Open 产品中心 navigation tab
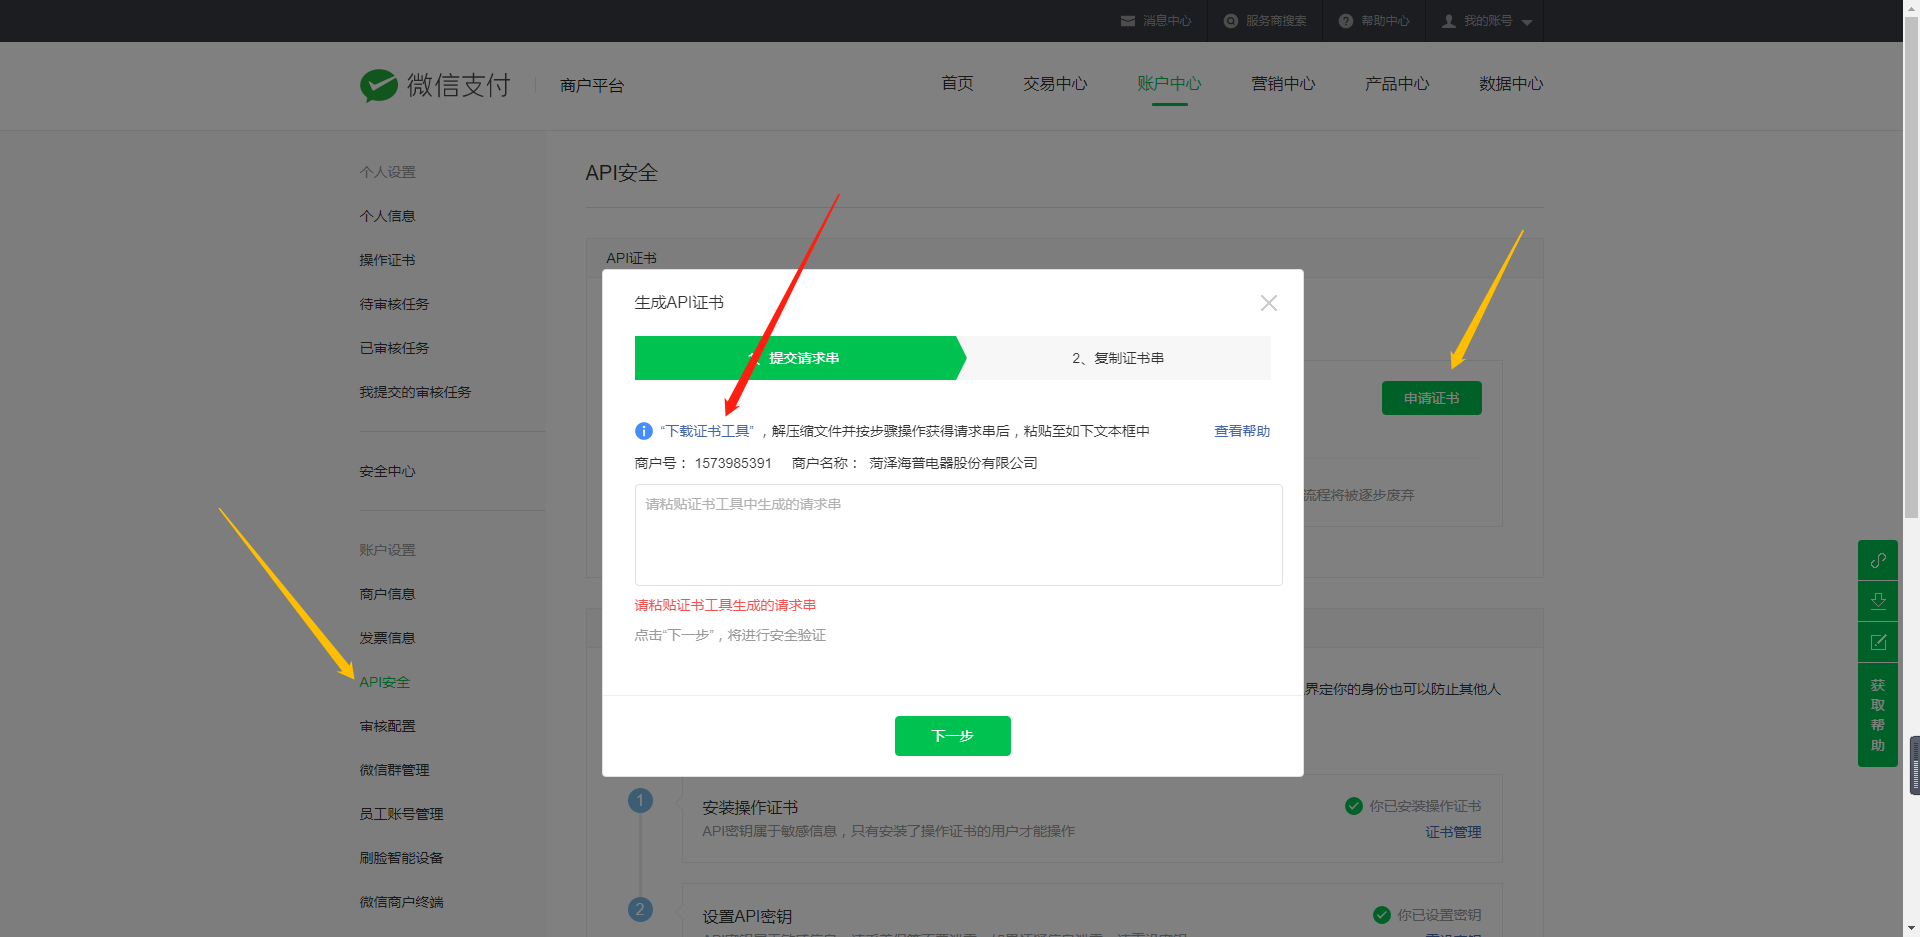This screenshot has width=1920, height=937. [1397, 84]
